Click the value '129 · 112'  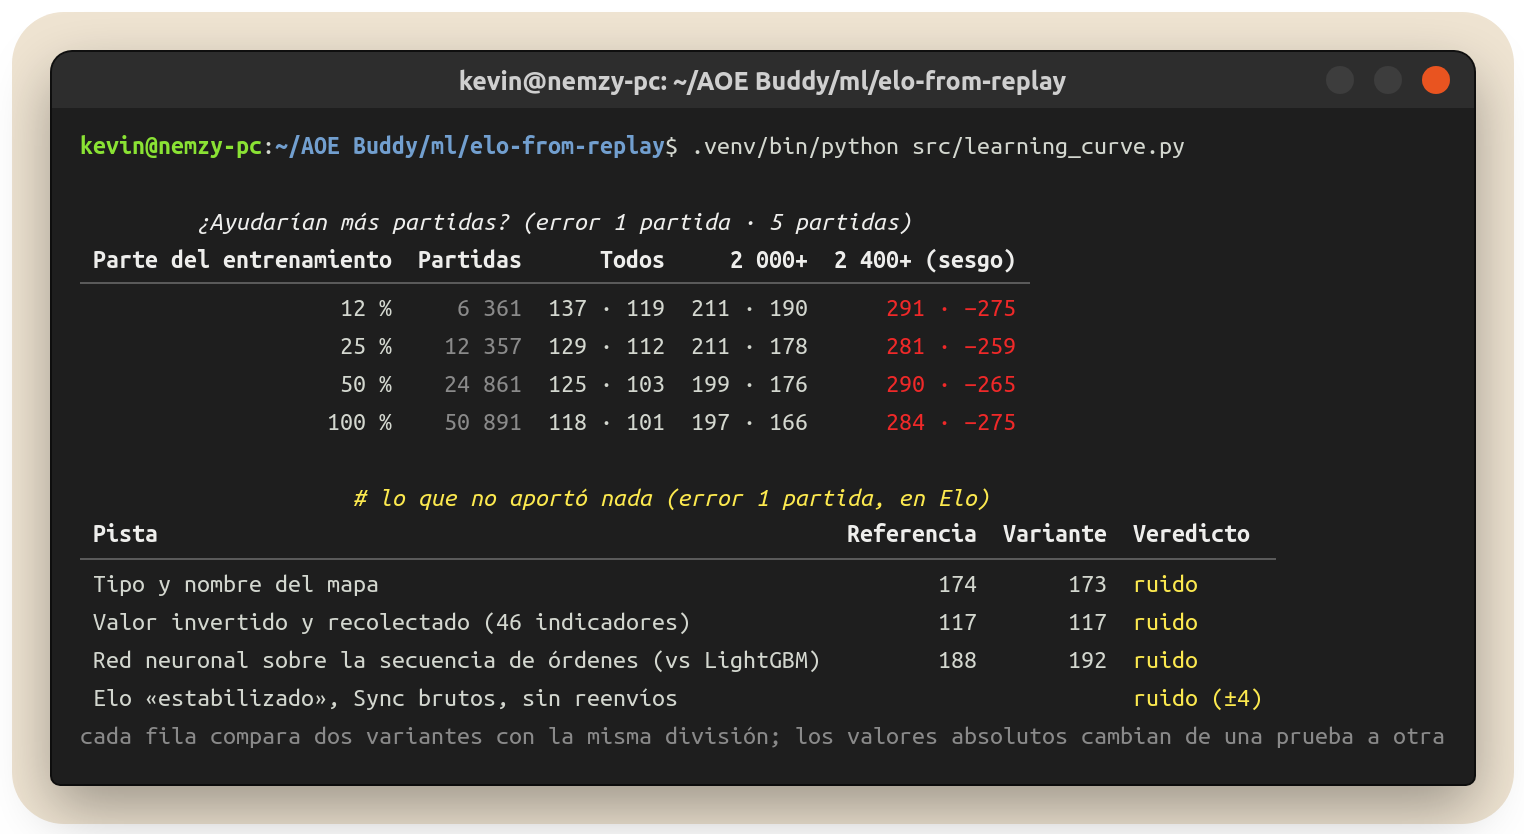[606, 346]
